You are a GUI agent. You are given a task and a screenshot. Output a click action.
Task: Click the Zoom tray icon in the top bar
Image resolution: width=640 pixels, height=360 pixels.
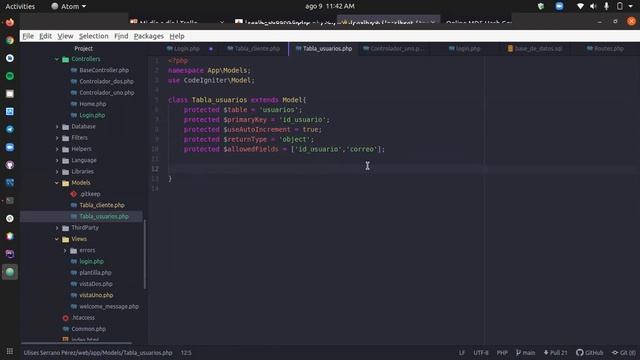[x=559, y=6]
